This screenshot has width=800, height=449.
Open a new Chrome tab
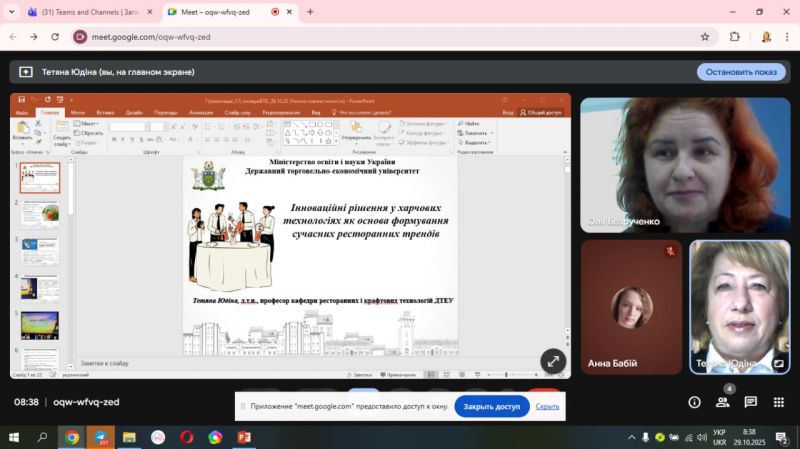(x=310, y=12)
